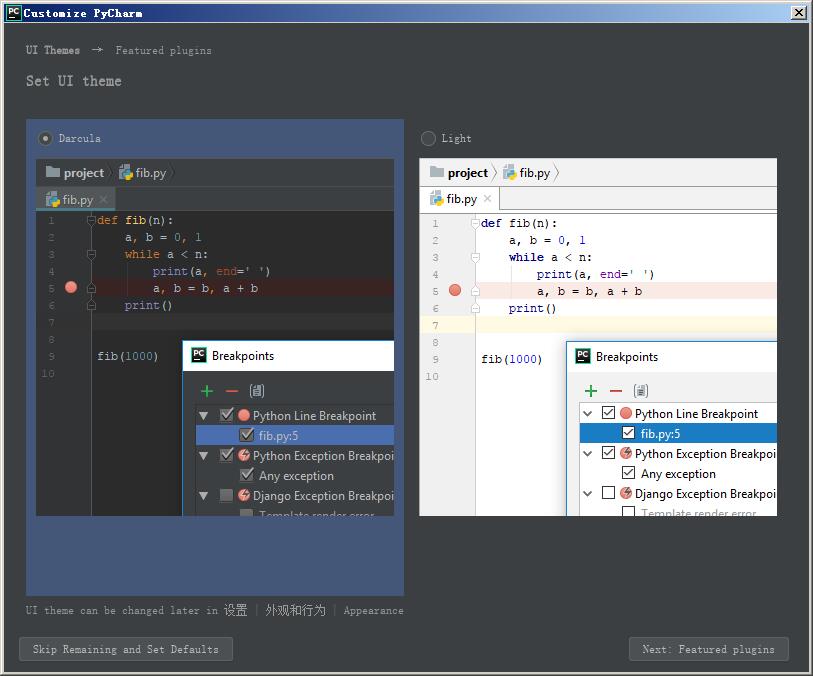Close the Customize PyCharm dialog
813x676 pixels.
point(798,12)
